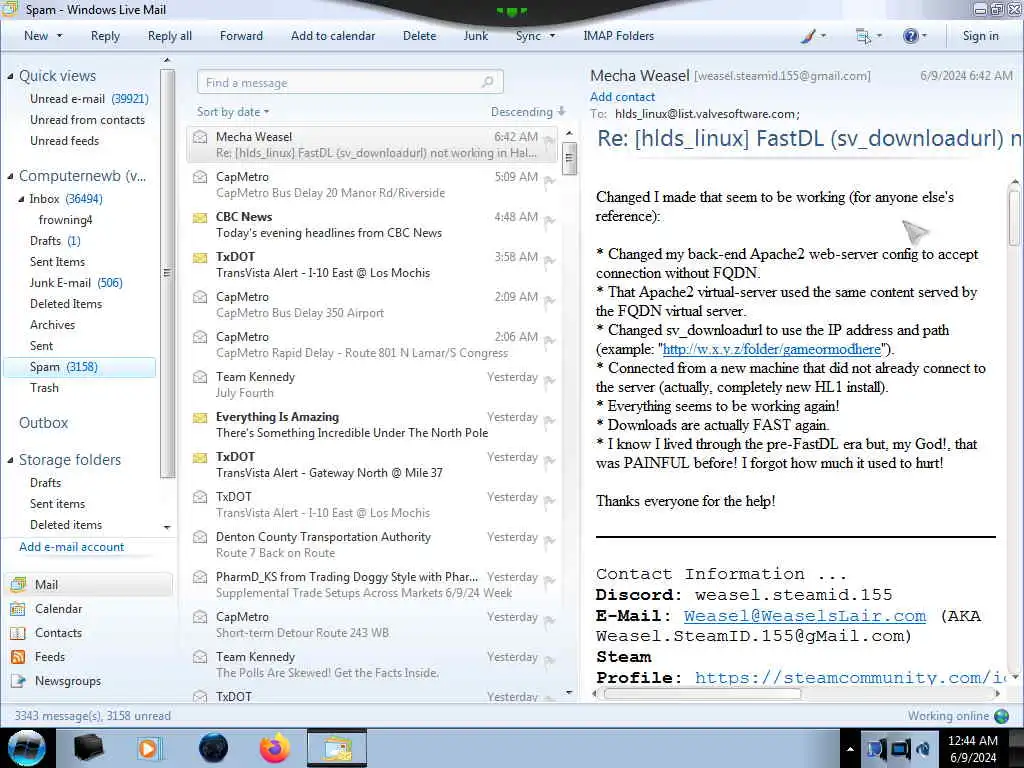Screen dimensions: 1024x768
Task: Toggle flag on CapMetro 5:09 AM message
Action: click(549, 181)
